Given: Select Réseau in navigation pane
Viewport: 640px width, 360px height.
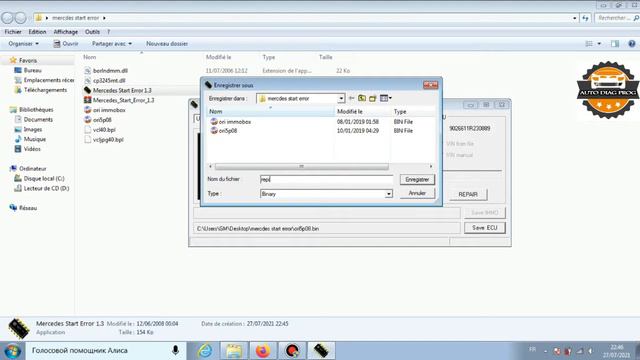Looking at the screenshot, I should [x=28, y=208].
